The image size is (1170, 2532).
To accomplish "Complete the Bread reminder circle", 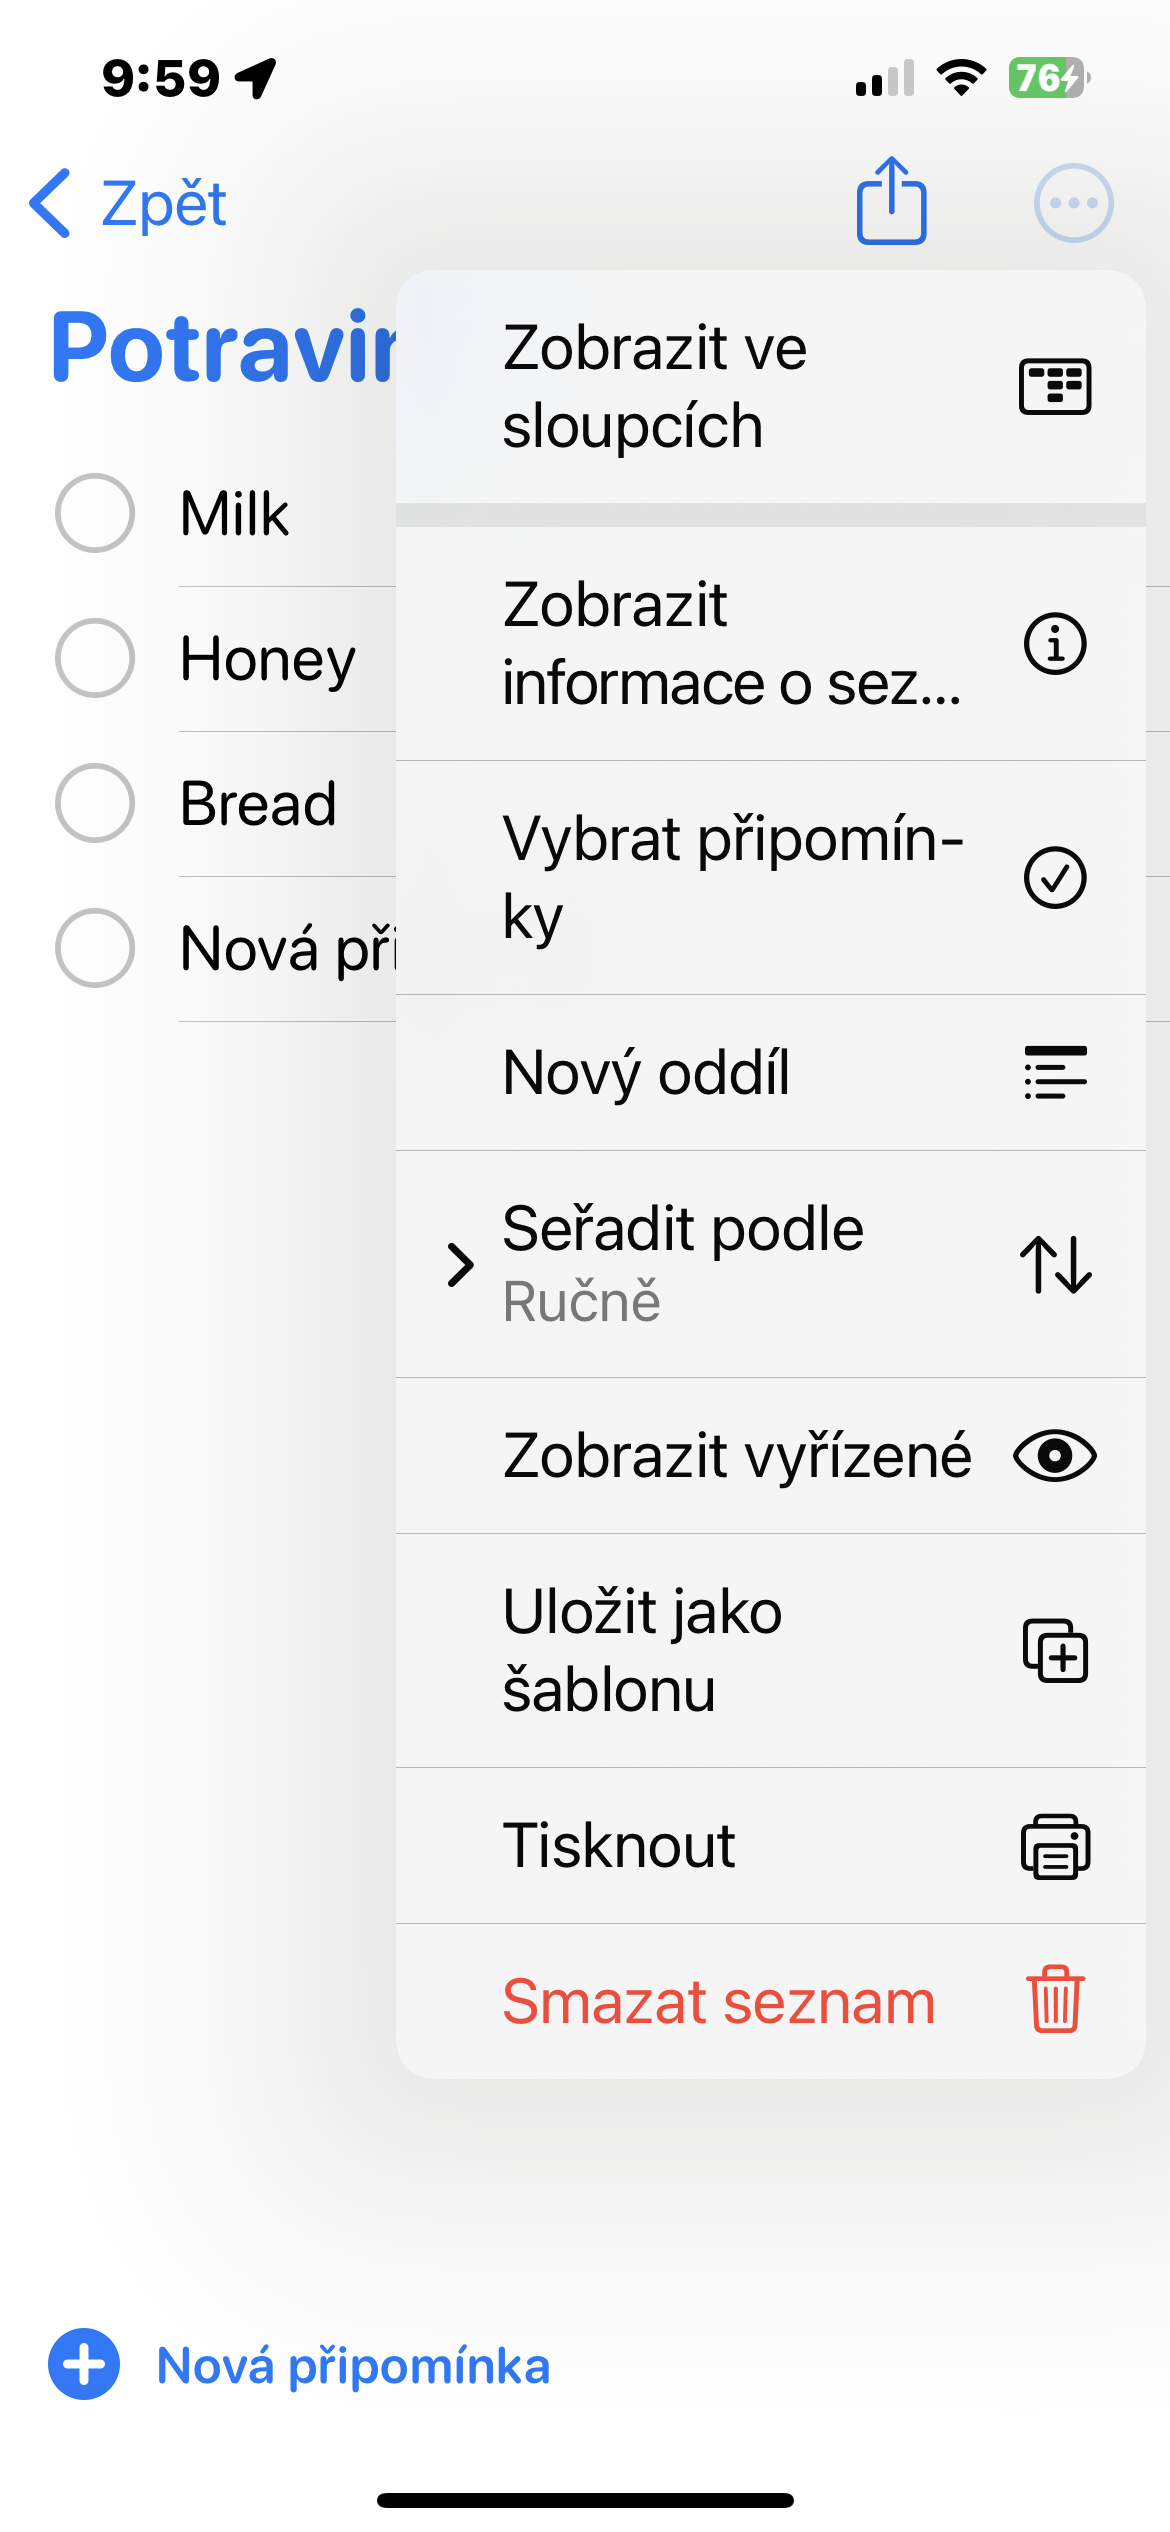I will [95, 801].
